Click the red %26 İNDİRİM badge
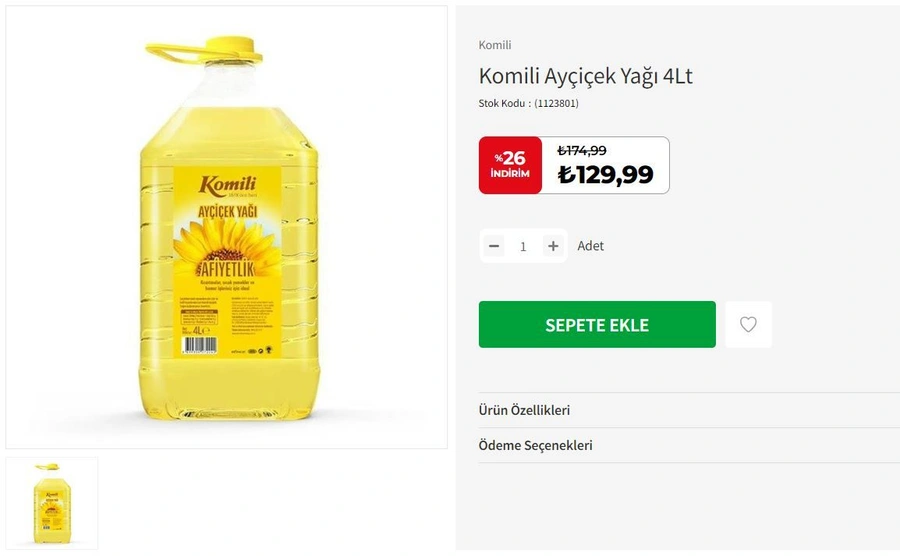The image size is (900, 556). (510, 165)
